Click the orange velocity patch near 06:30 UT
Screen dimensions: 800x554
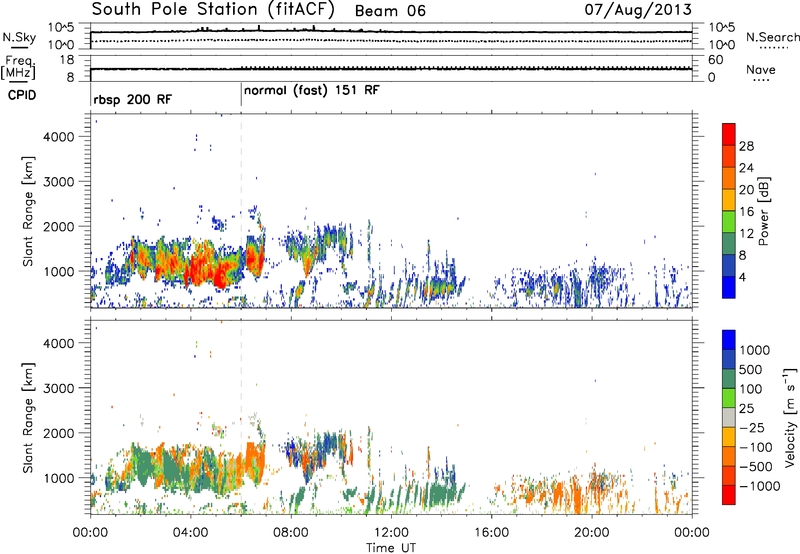254,462
